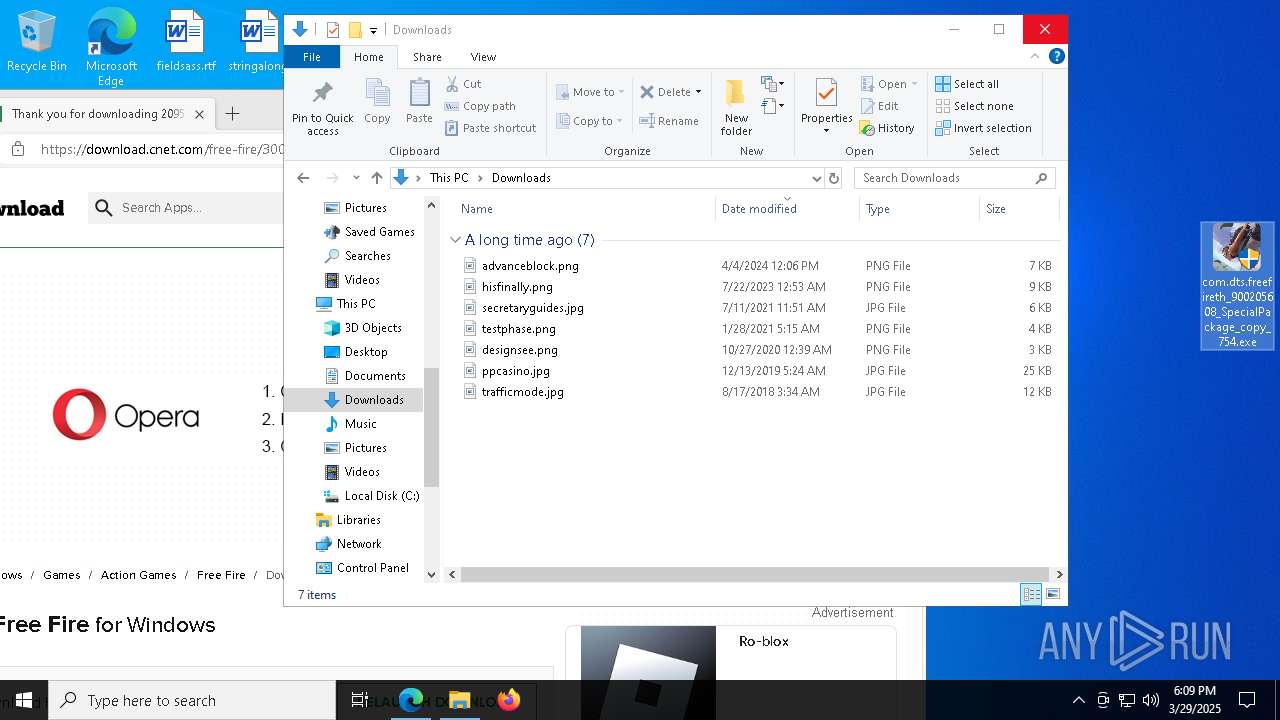
Task: Open a new browser tab
Action: tap(232, 114)
